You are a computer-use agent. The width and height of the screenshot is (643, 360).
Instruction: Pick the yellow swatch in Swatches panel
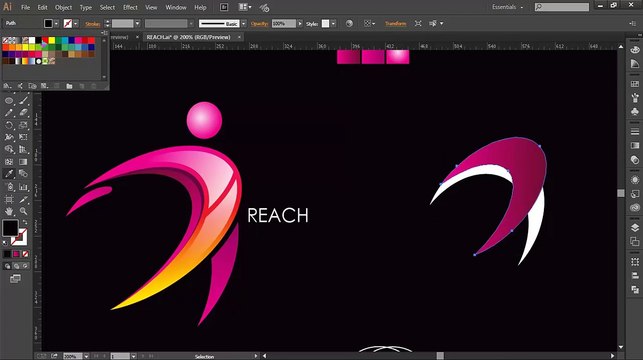[x=52, y=40]
